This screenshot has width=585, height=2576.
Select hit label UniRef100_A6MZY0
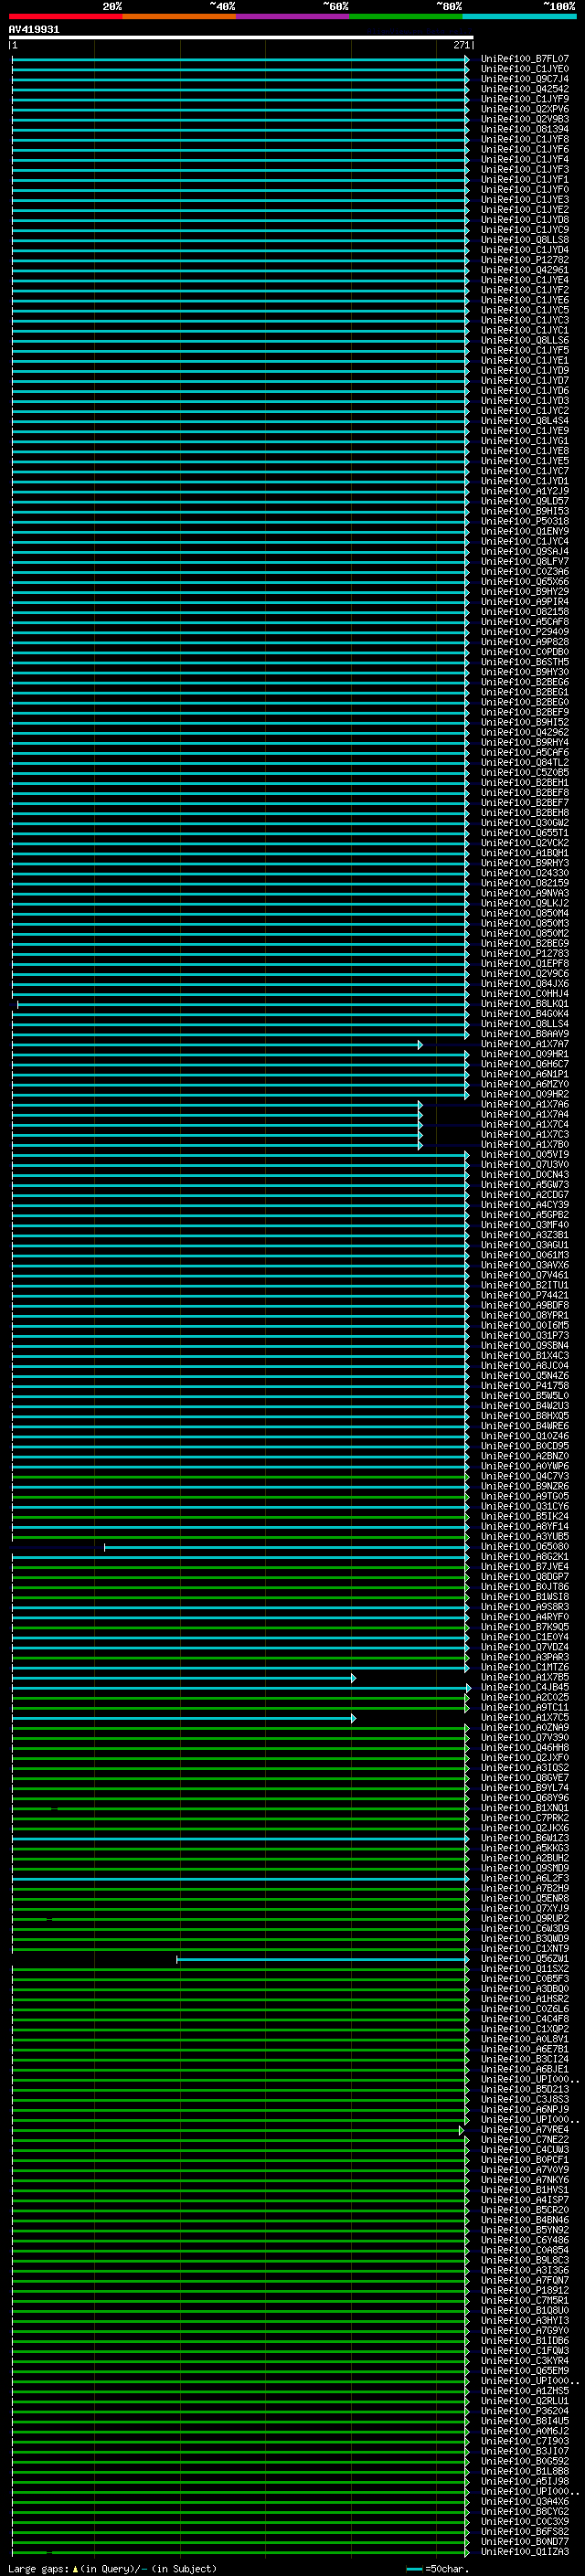coord(525,1084)
